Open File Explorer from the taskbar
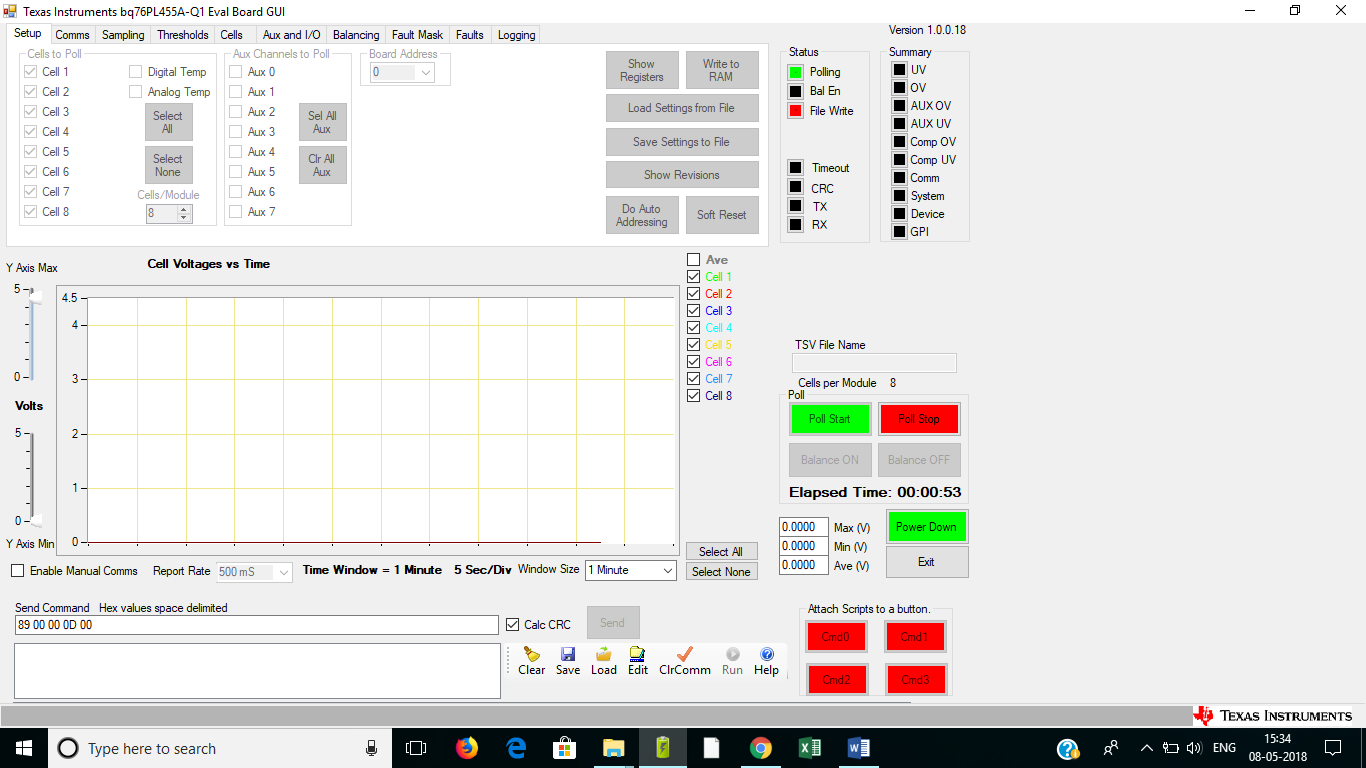1366x768 pixels. (614, 748)
